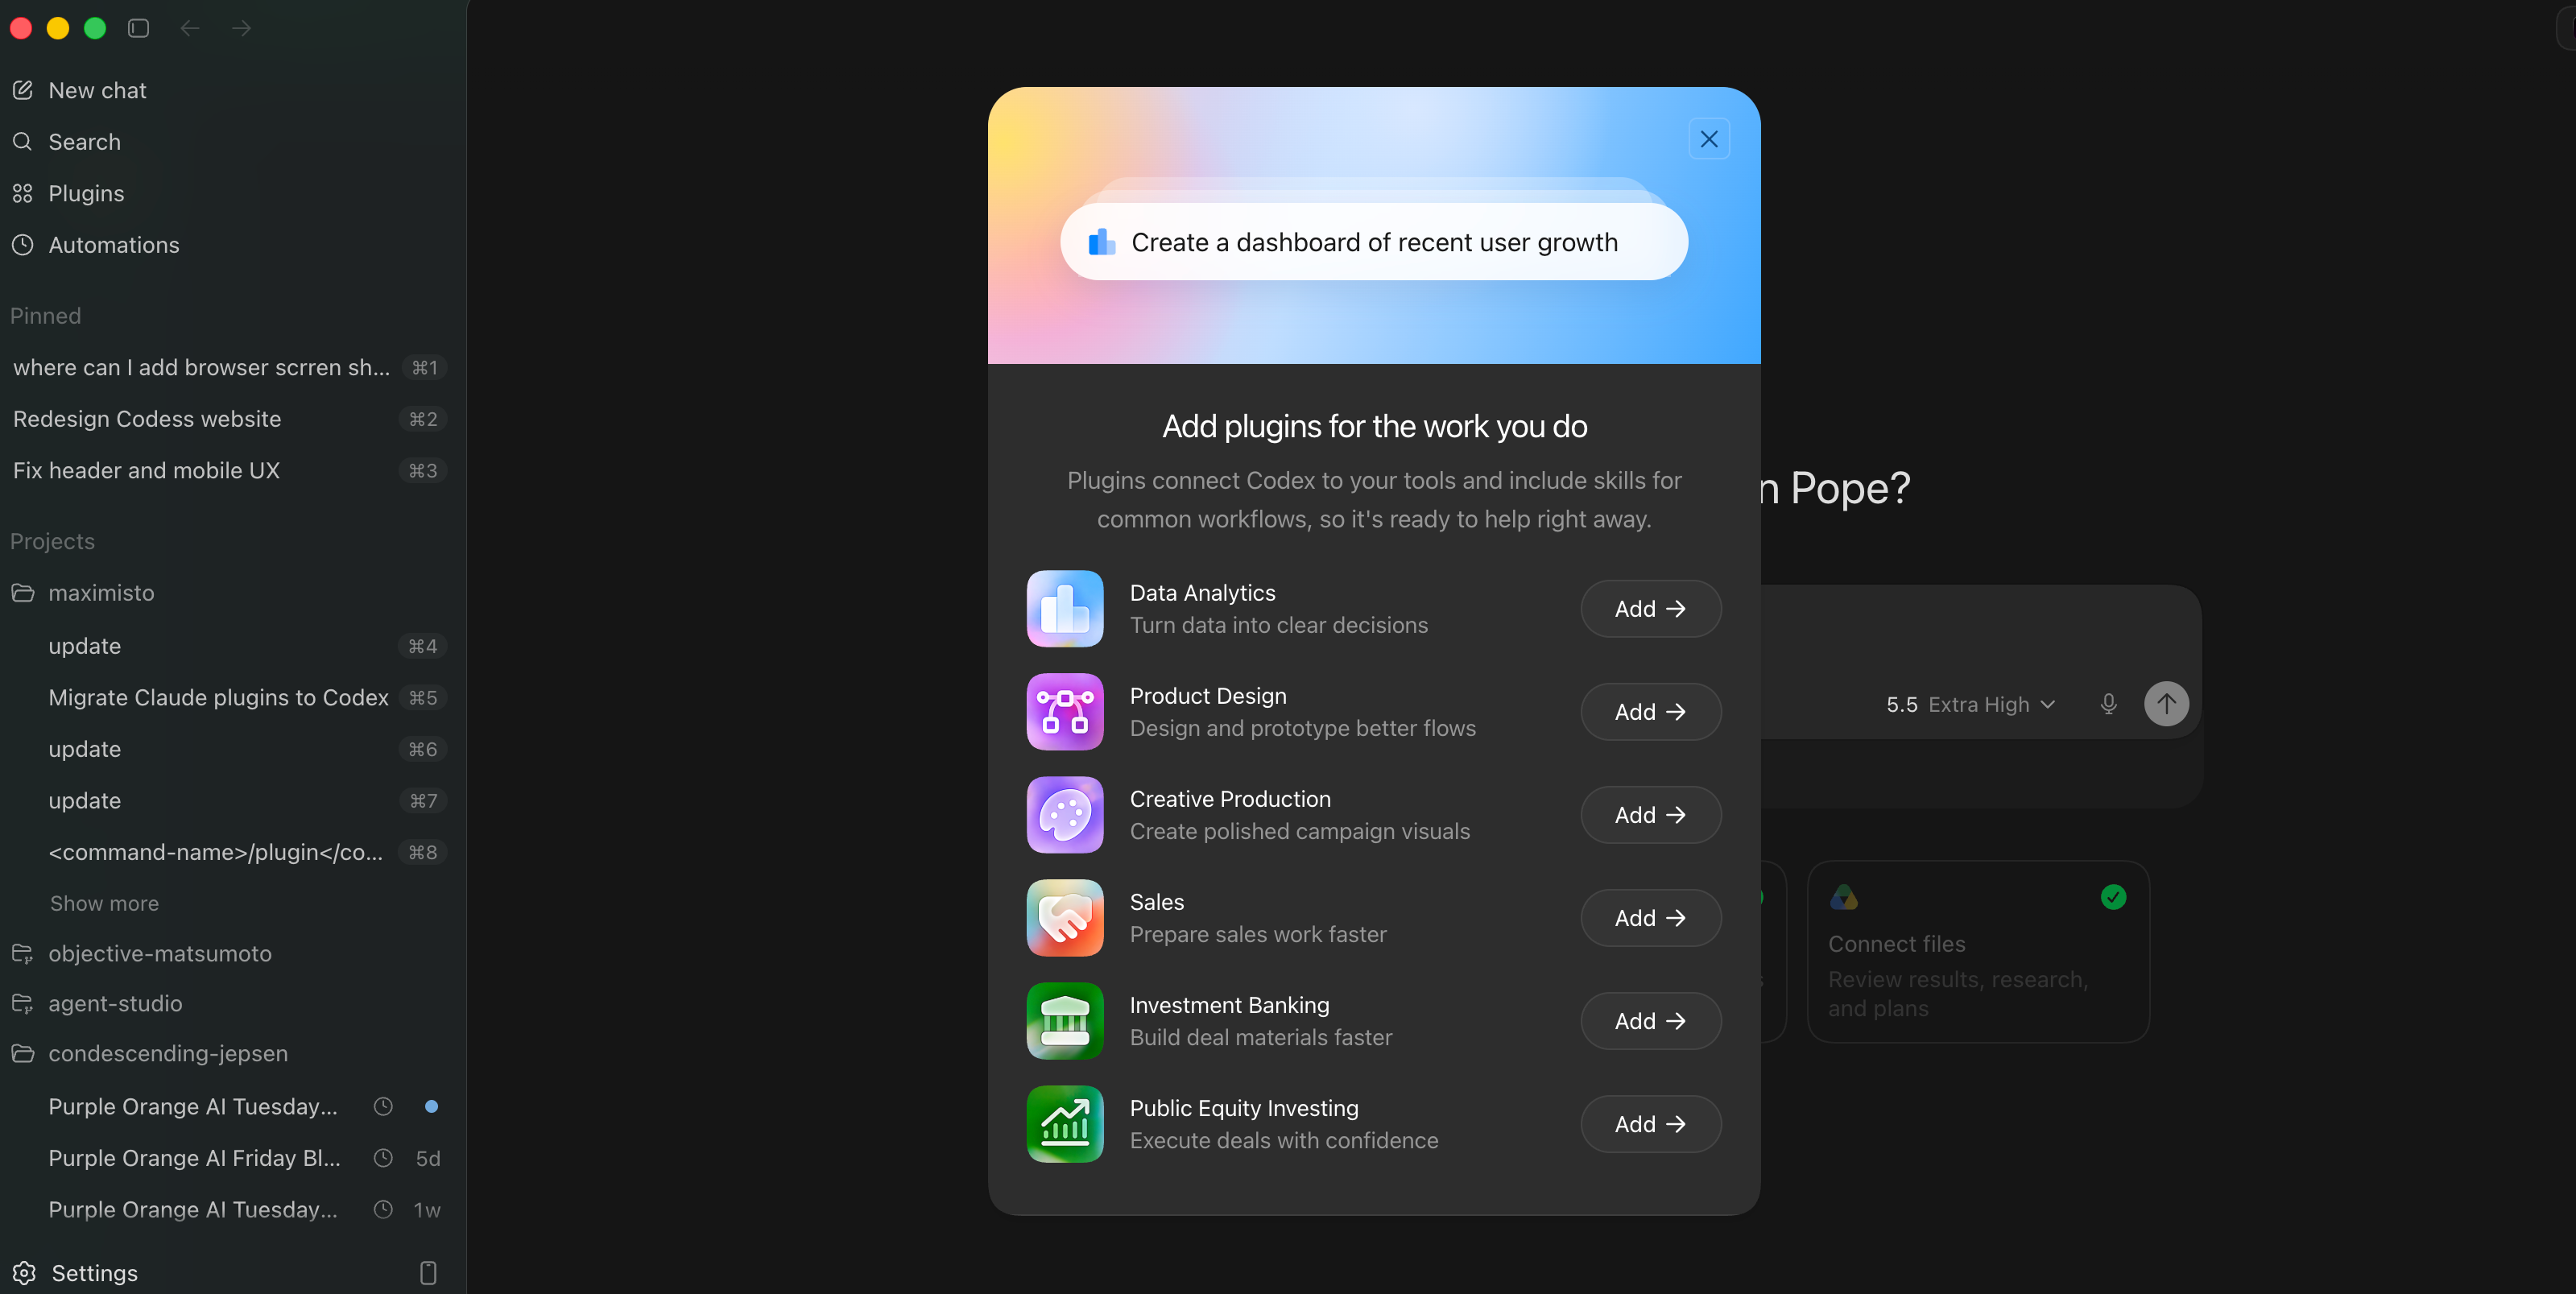Viewport: 2576px width, 1294px height.
Task: Click the send arrow button
Action: pos(2166,703)
